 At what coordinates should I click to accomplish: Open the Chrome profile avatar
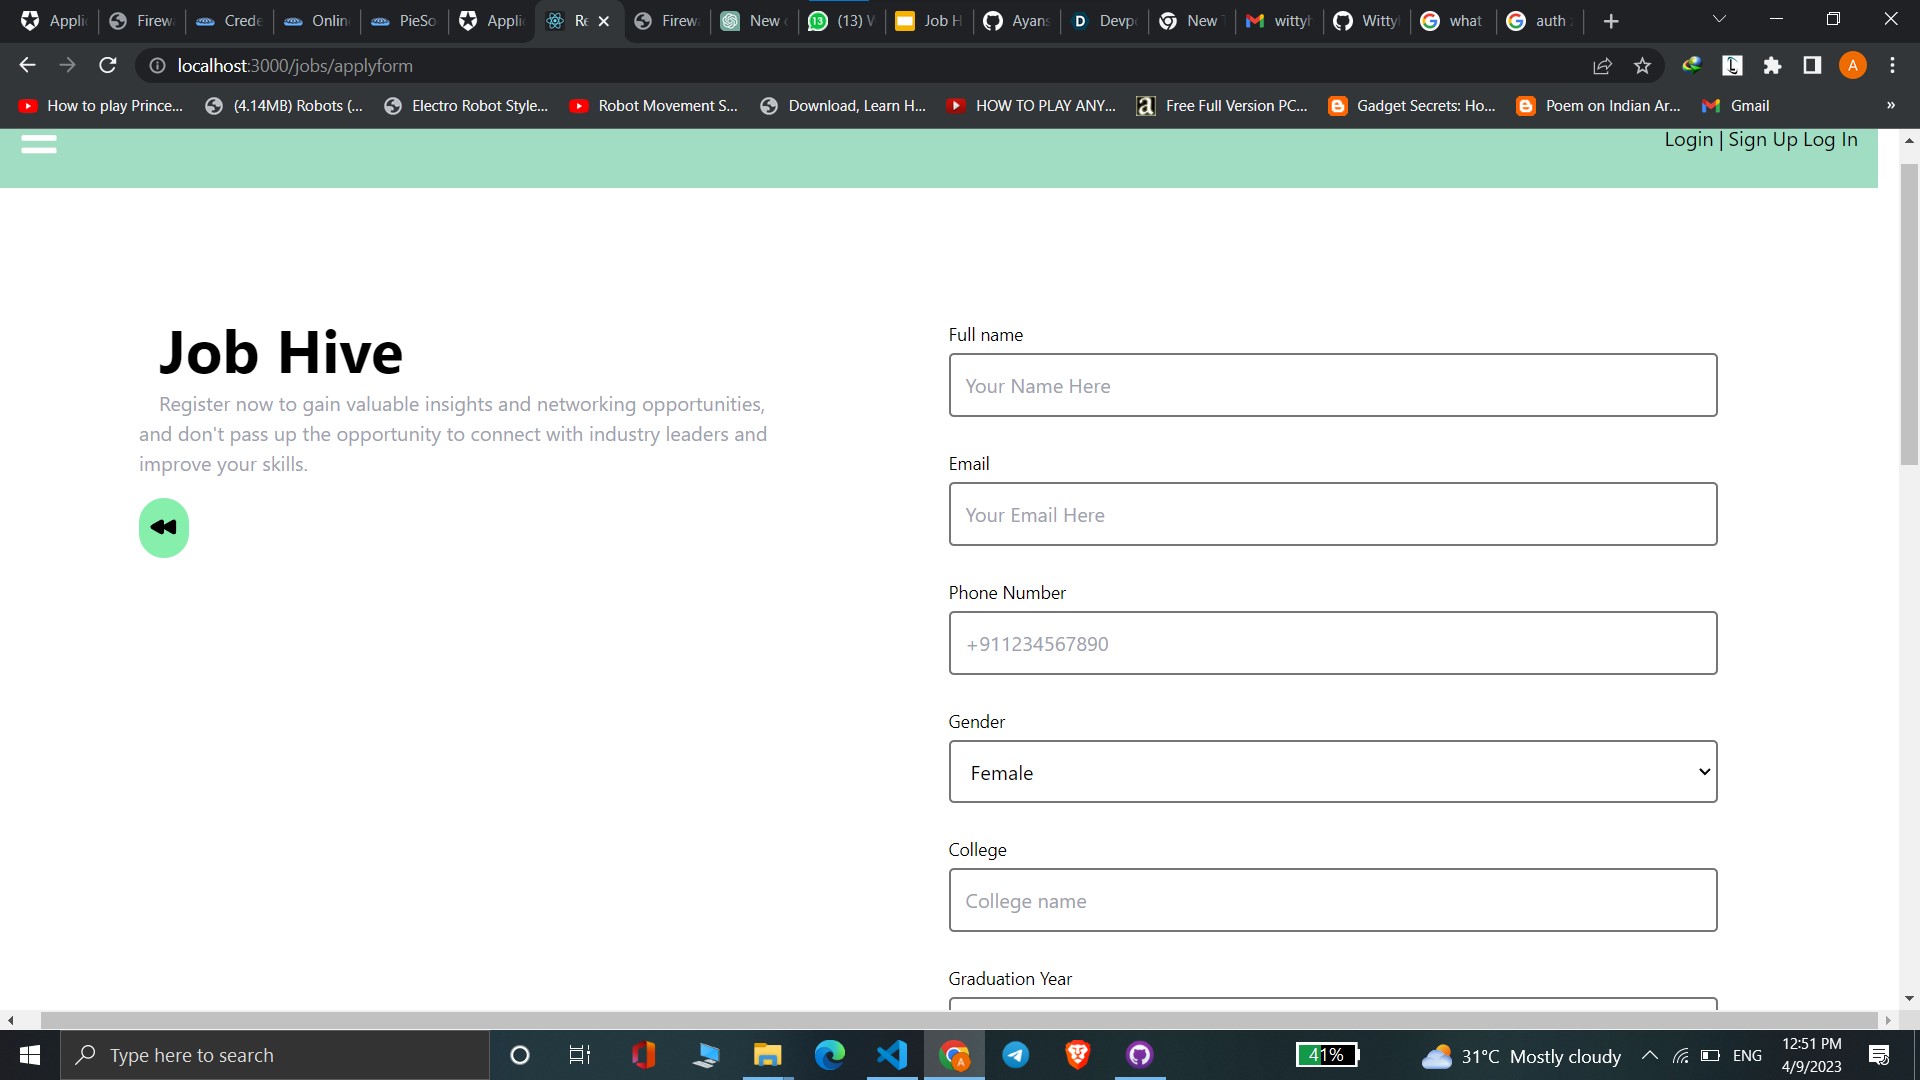pyautogui.click(x=1852, y=66)
